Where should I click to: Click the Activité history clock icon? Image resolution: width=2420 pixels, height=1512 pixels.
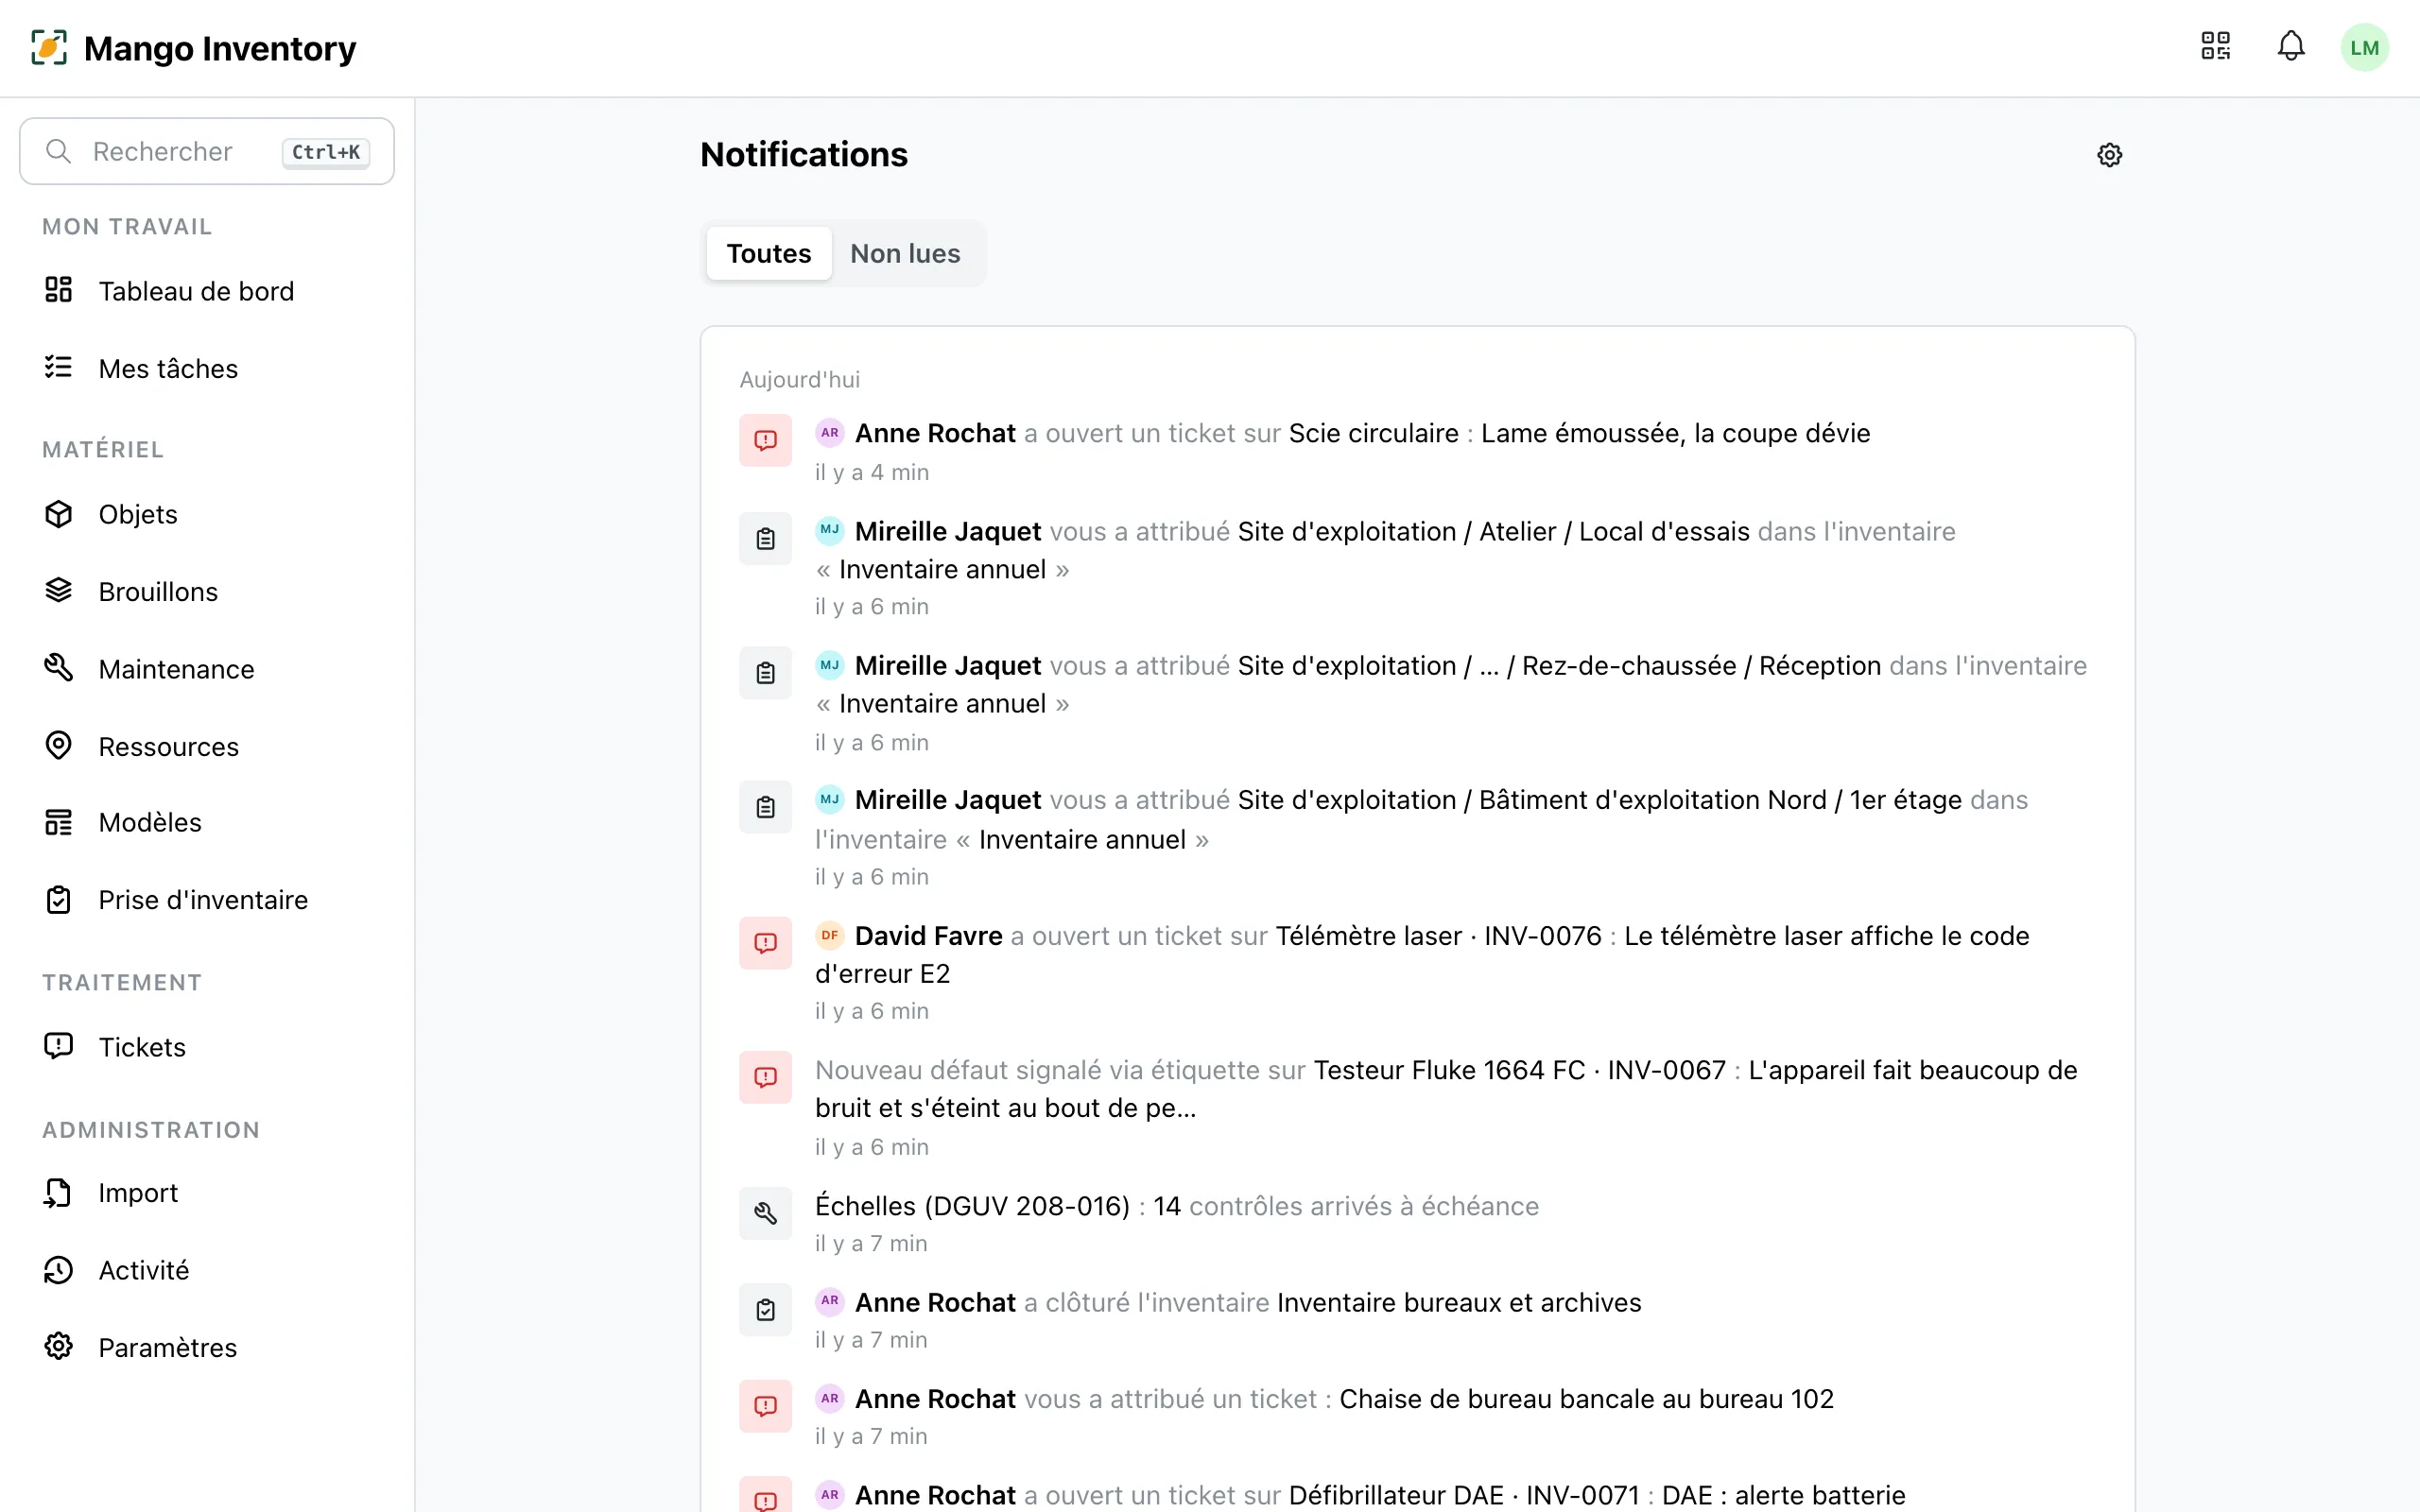(59, 1270)
